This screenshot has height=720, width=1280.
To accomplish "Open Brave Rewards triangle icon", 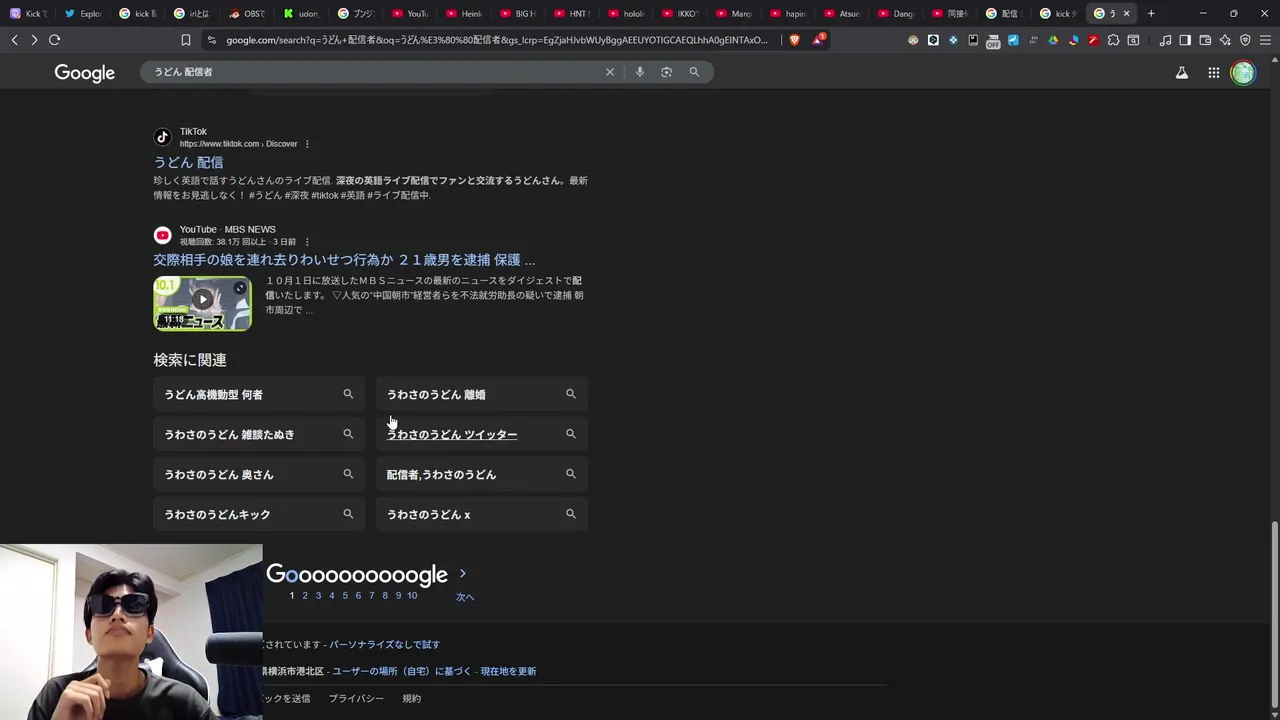I will tap(819, 40).
